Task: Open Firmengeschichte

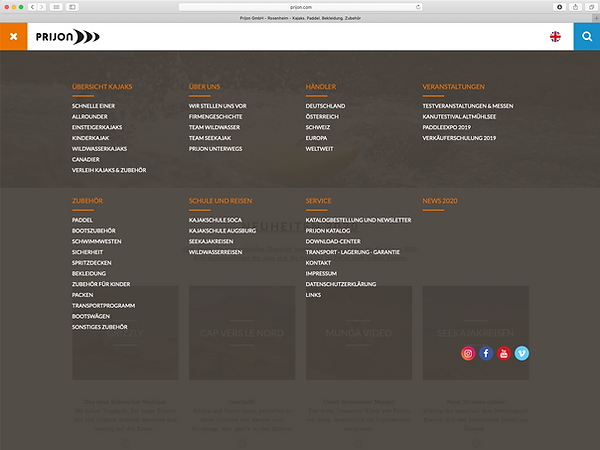Action: point(215,117)
